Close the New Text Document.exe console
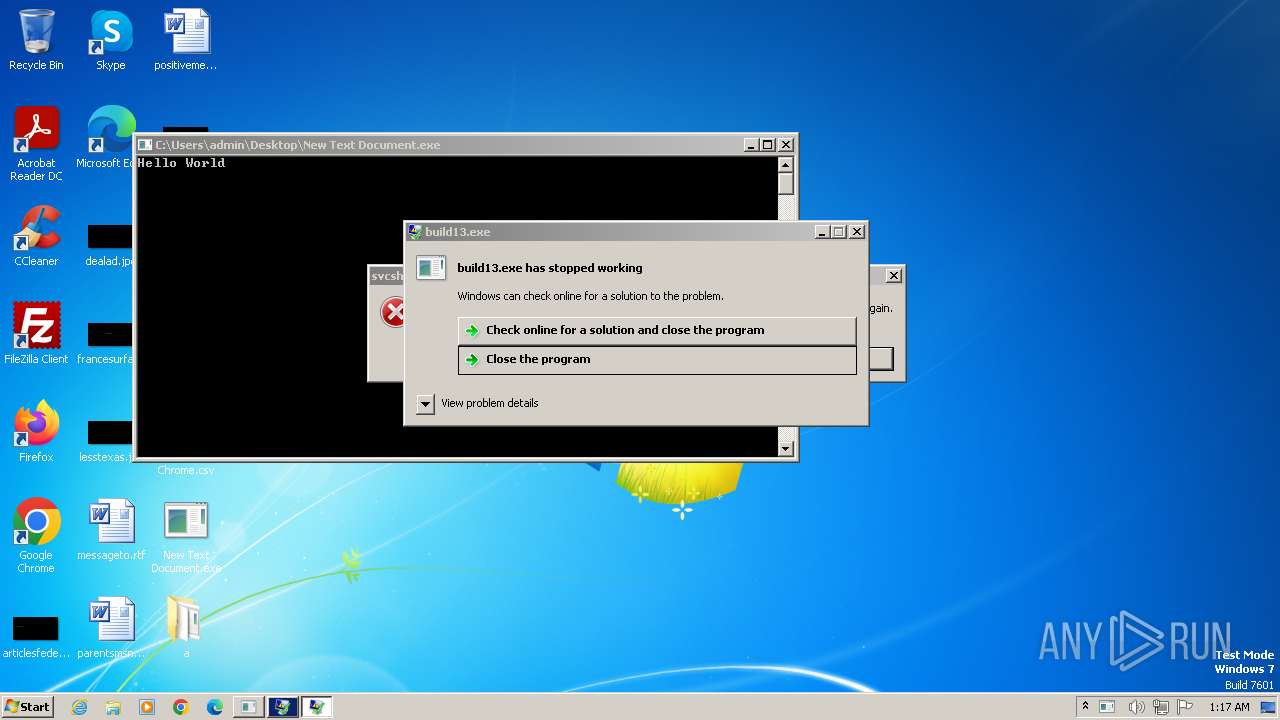Viewport: 1280px width, 720px height. [x=786, y=145]
